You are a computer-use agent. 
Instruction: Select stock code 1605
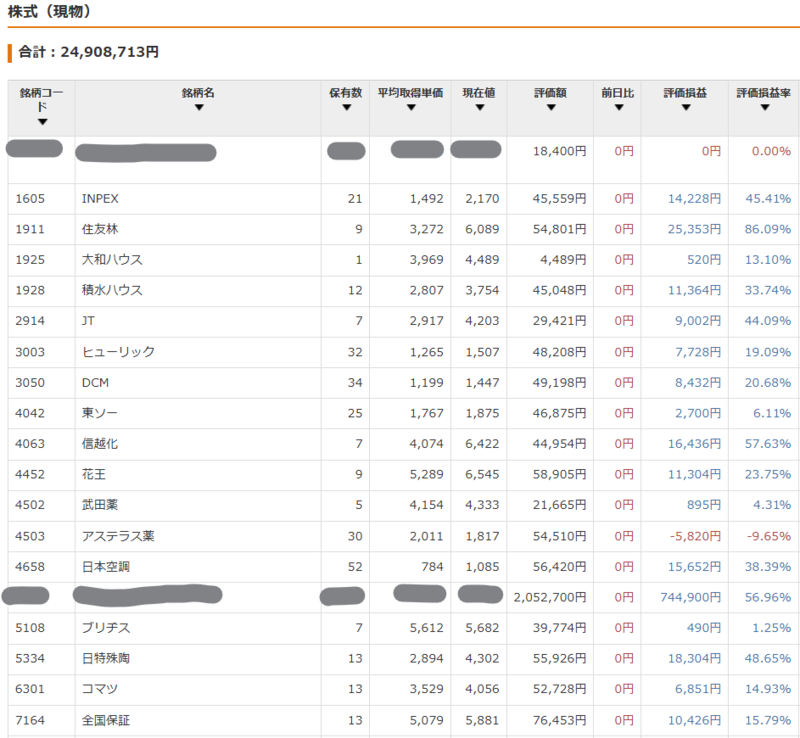point(30,199)
